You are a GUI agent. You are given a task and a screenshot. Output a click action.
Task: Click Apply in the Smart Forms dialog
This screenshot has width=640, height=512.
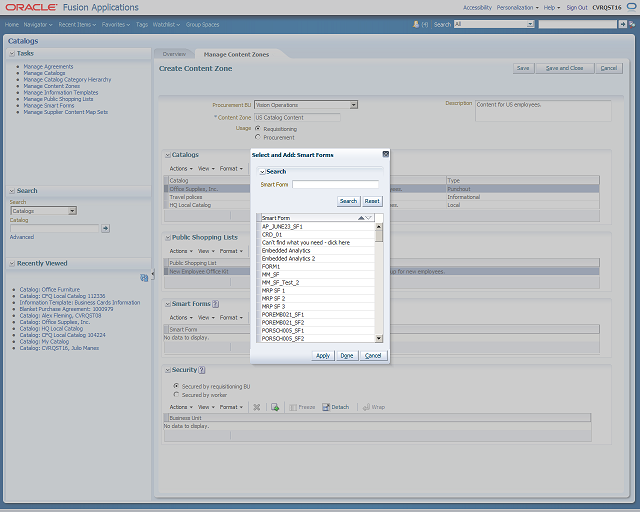click(323, 356)
